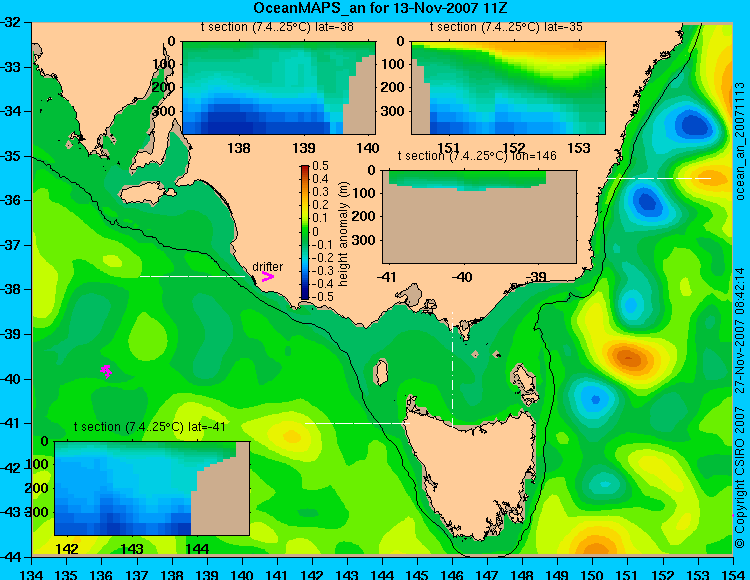Open the lat=-41 temperature section inset plot
This screenshot has width=750, height=580.
coord(152,488)
